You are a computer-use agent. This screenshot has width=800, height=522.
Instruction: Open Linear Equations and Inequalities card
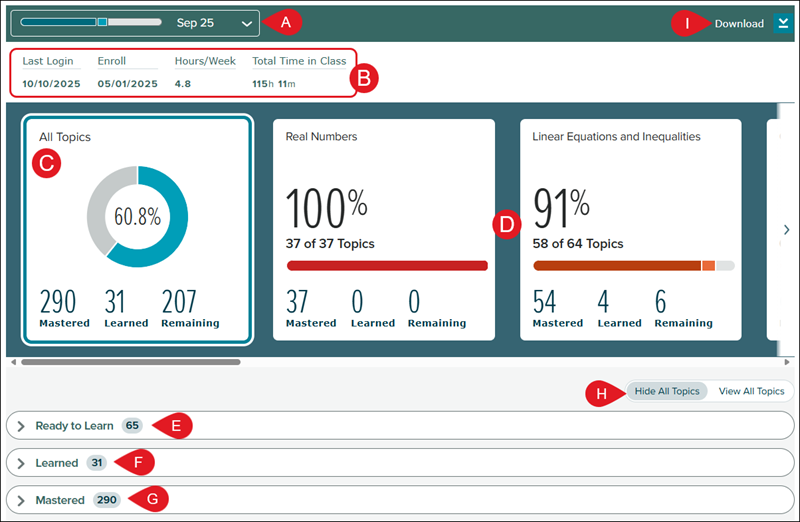tap(630, 230)
